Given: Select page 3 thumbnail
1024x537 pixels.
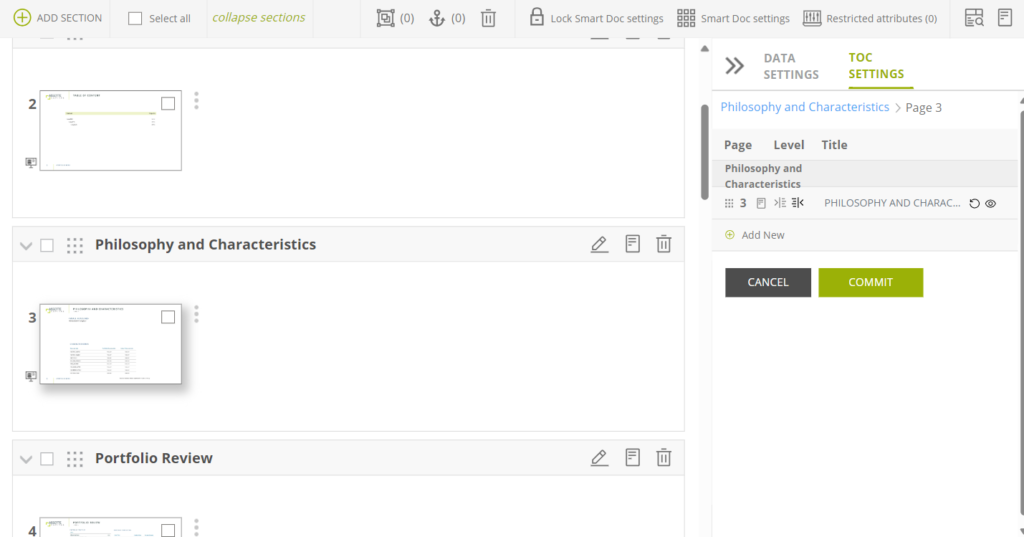Looking at the screenshot, I should point(110,344).
